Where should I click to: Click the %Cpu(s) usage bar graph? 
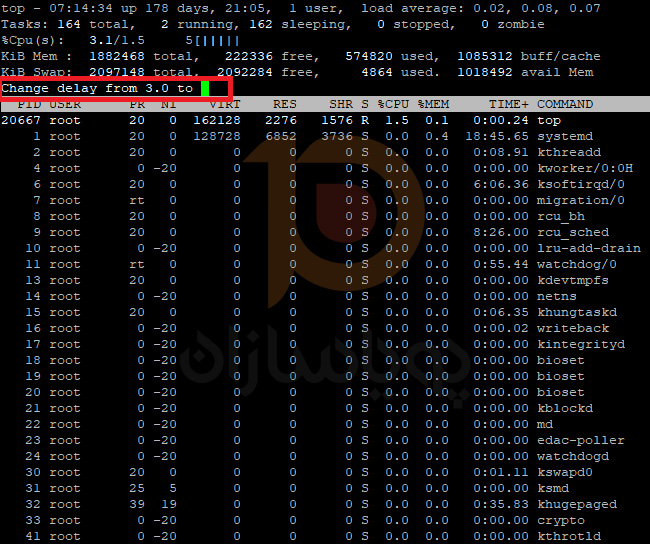(x=217, y=40)
